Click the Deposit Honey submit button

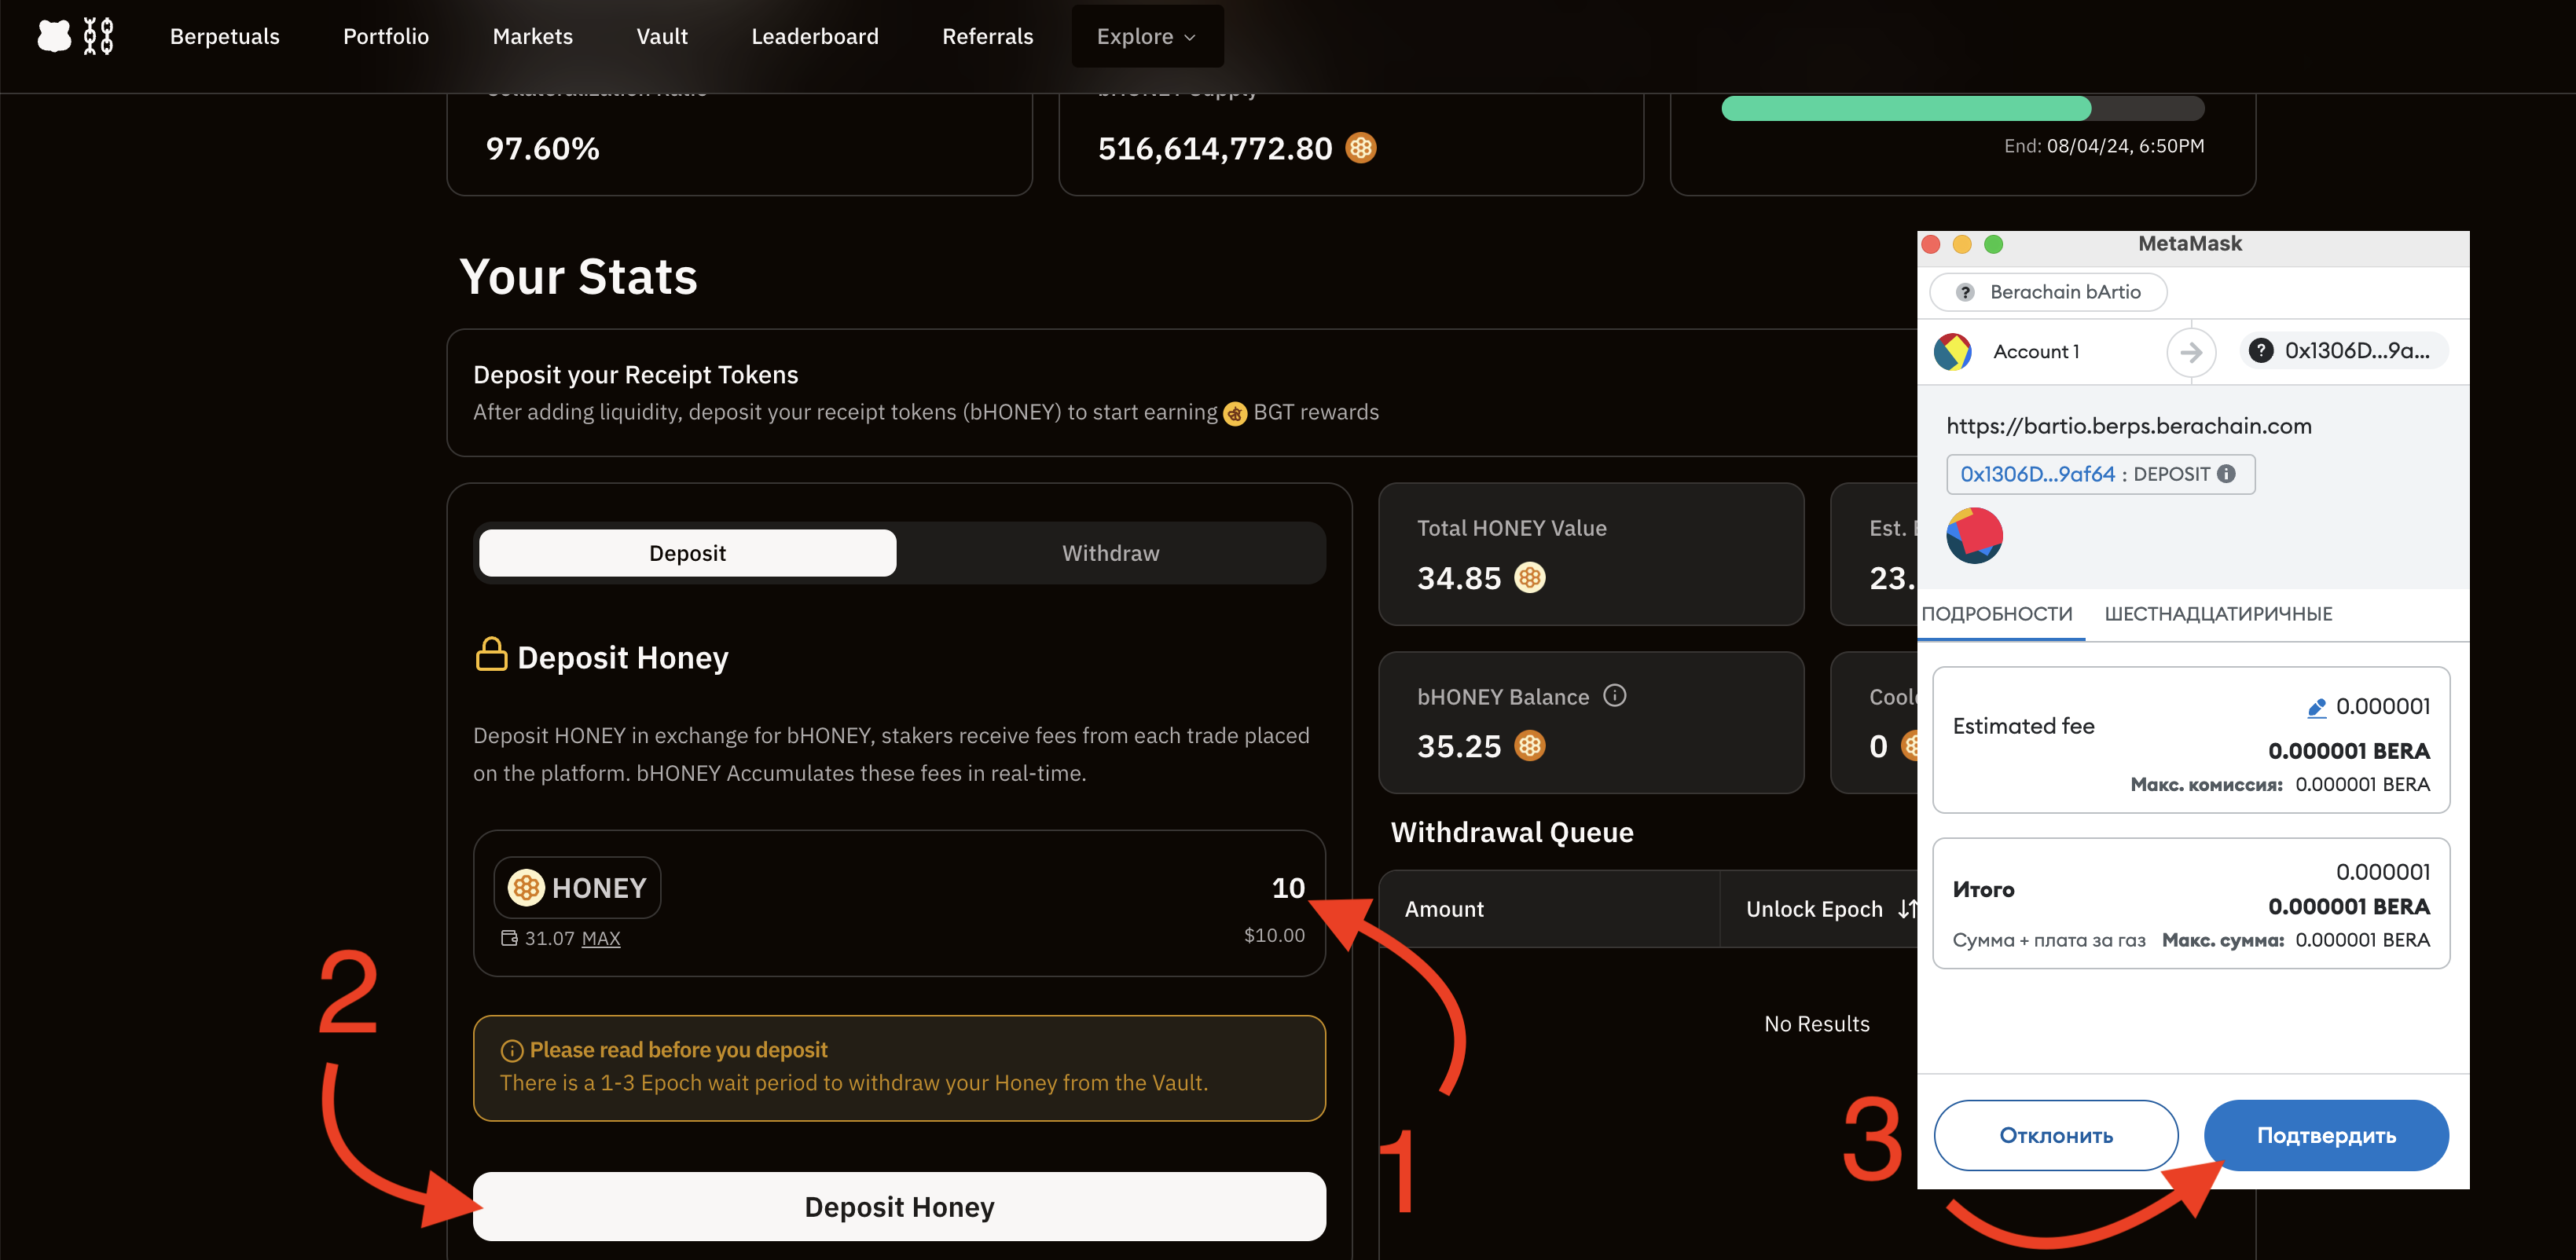point(899,1206)
